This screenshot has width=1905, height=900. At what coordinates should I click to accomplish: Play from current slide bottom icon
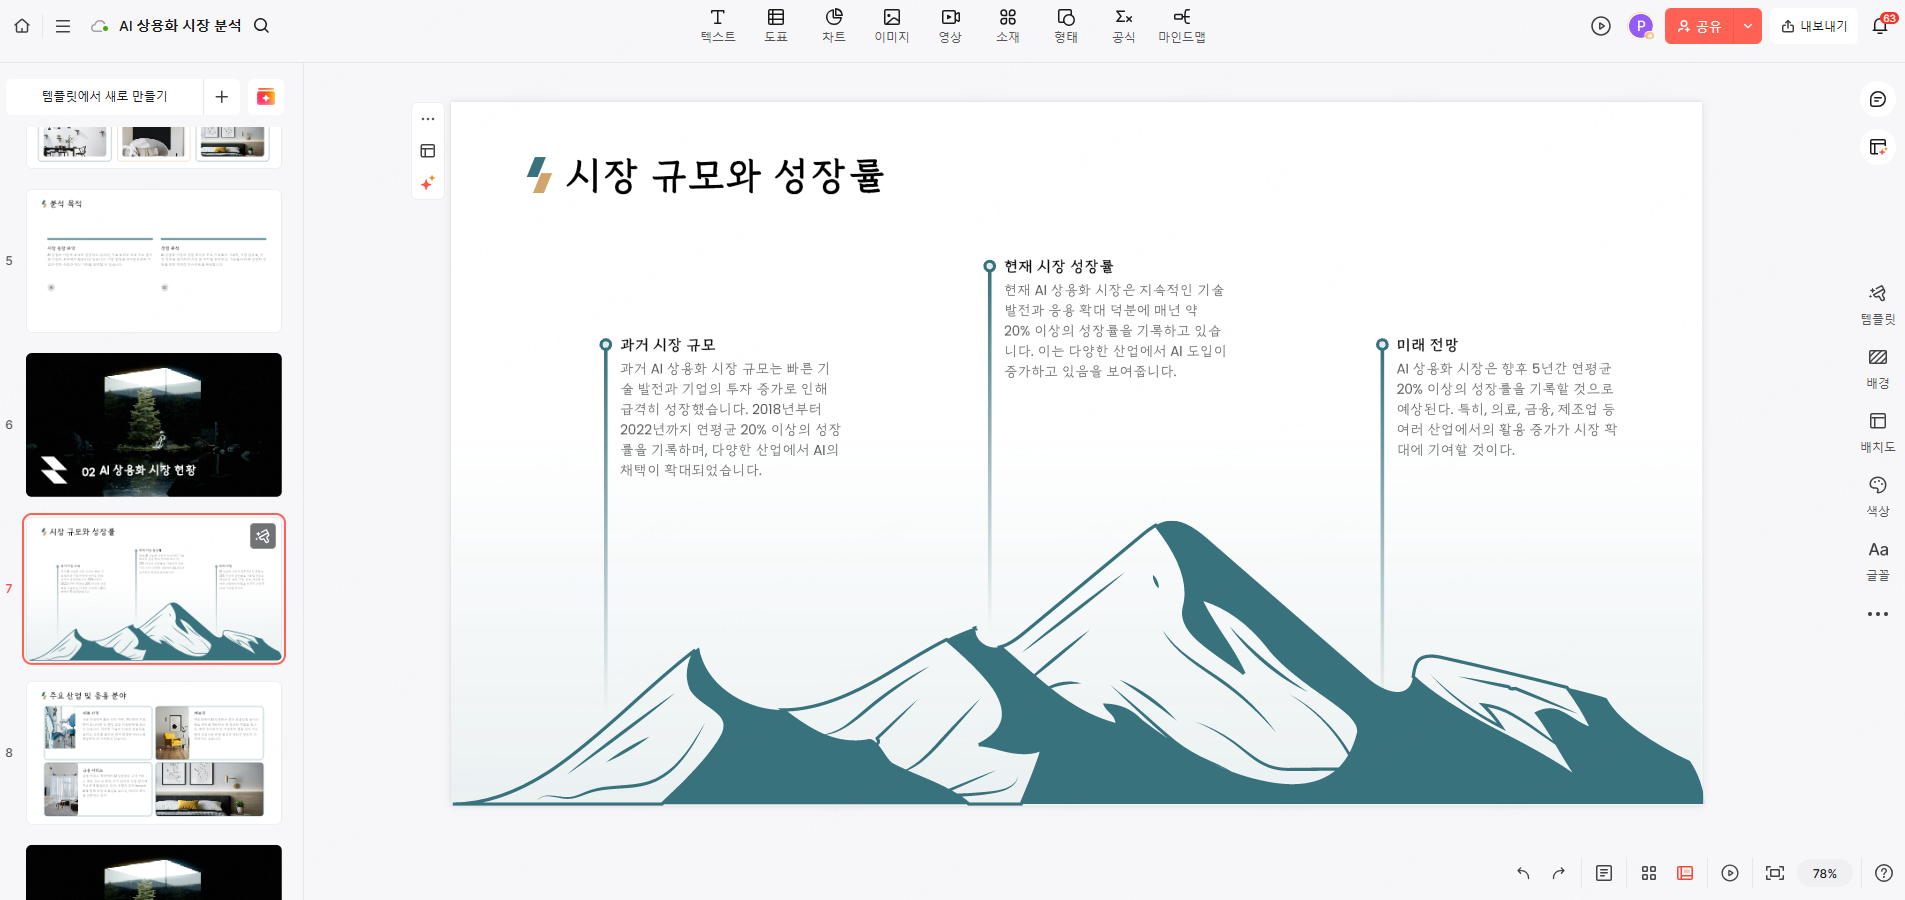point(1730,873)
